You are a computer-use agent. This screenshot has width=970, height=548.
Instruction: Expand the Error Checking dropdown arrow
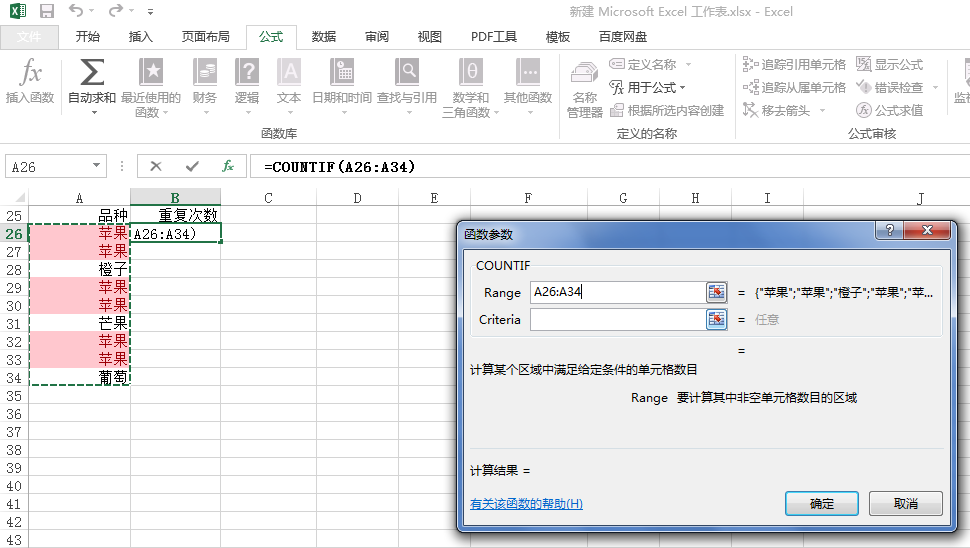pos(935,87)
